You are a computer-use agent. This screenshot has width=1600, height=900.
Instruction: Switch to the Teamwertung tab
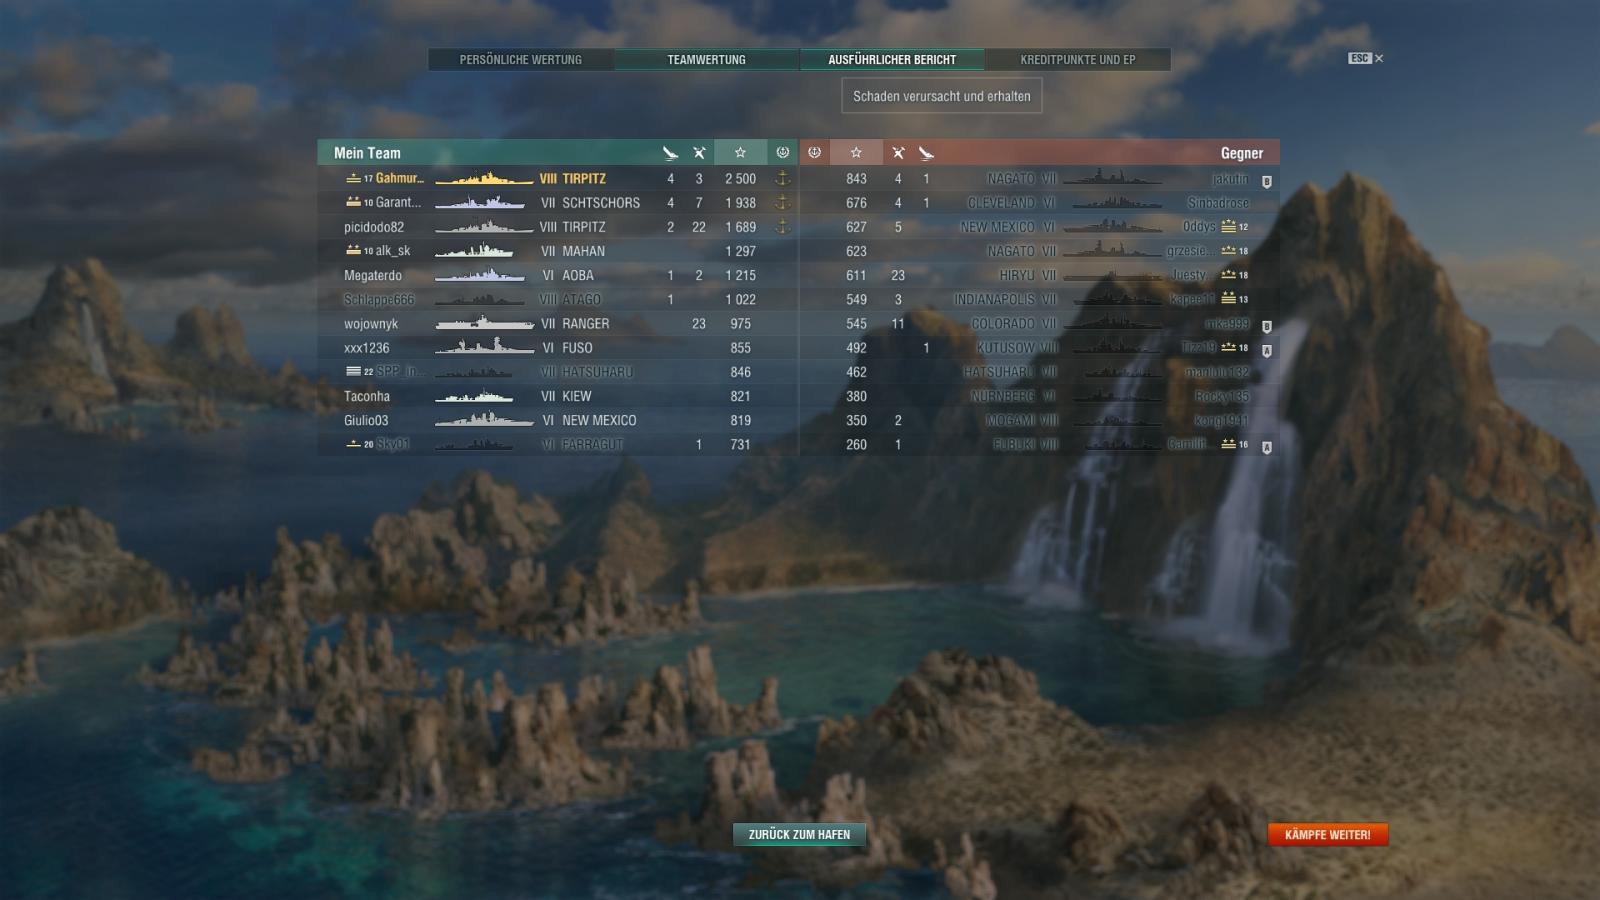coord(707,60)
